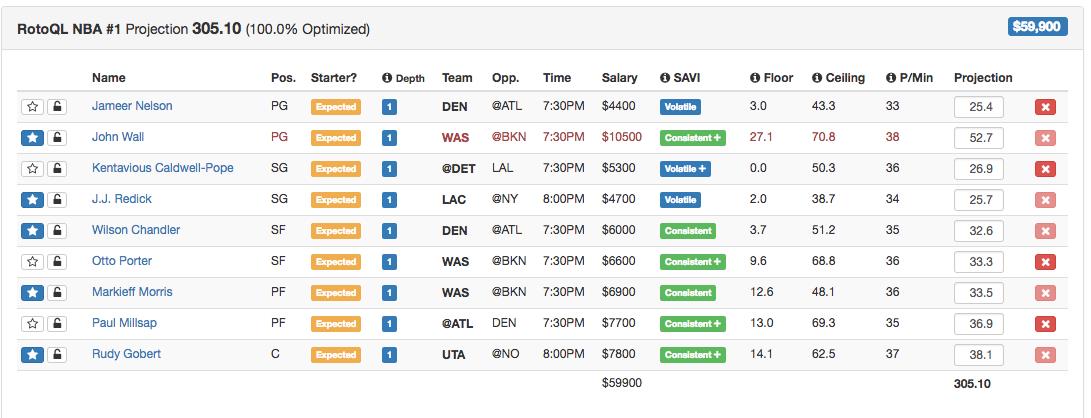Edit John Wall projection field 52.7
This screenshot has height=418, width=1091.
[x=978, y=138]
